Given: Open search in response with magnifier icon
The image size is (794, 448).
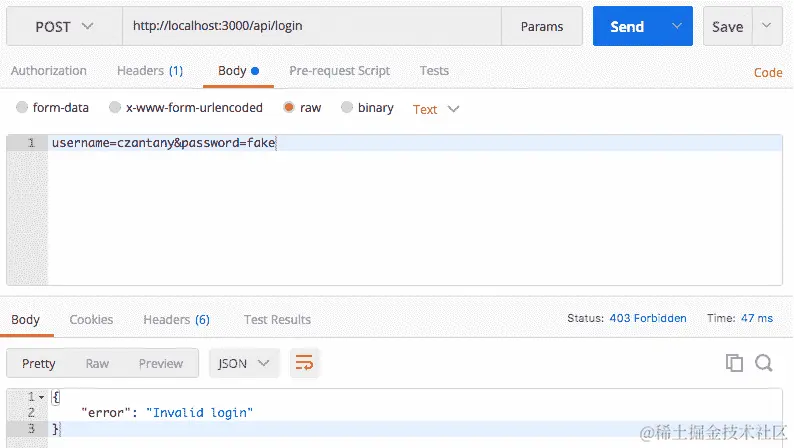Looking at the screenshot, I should click(x=764, y=363).
